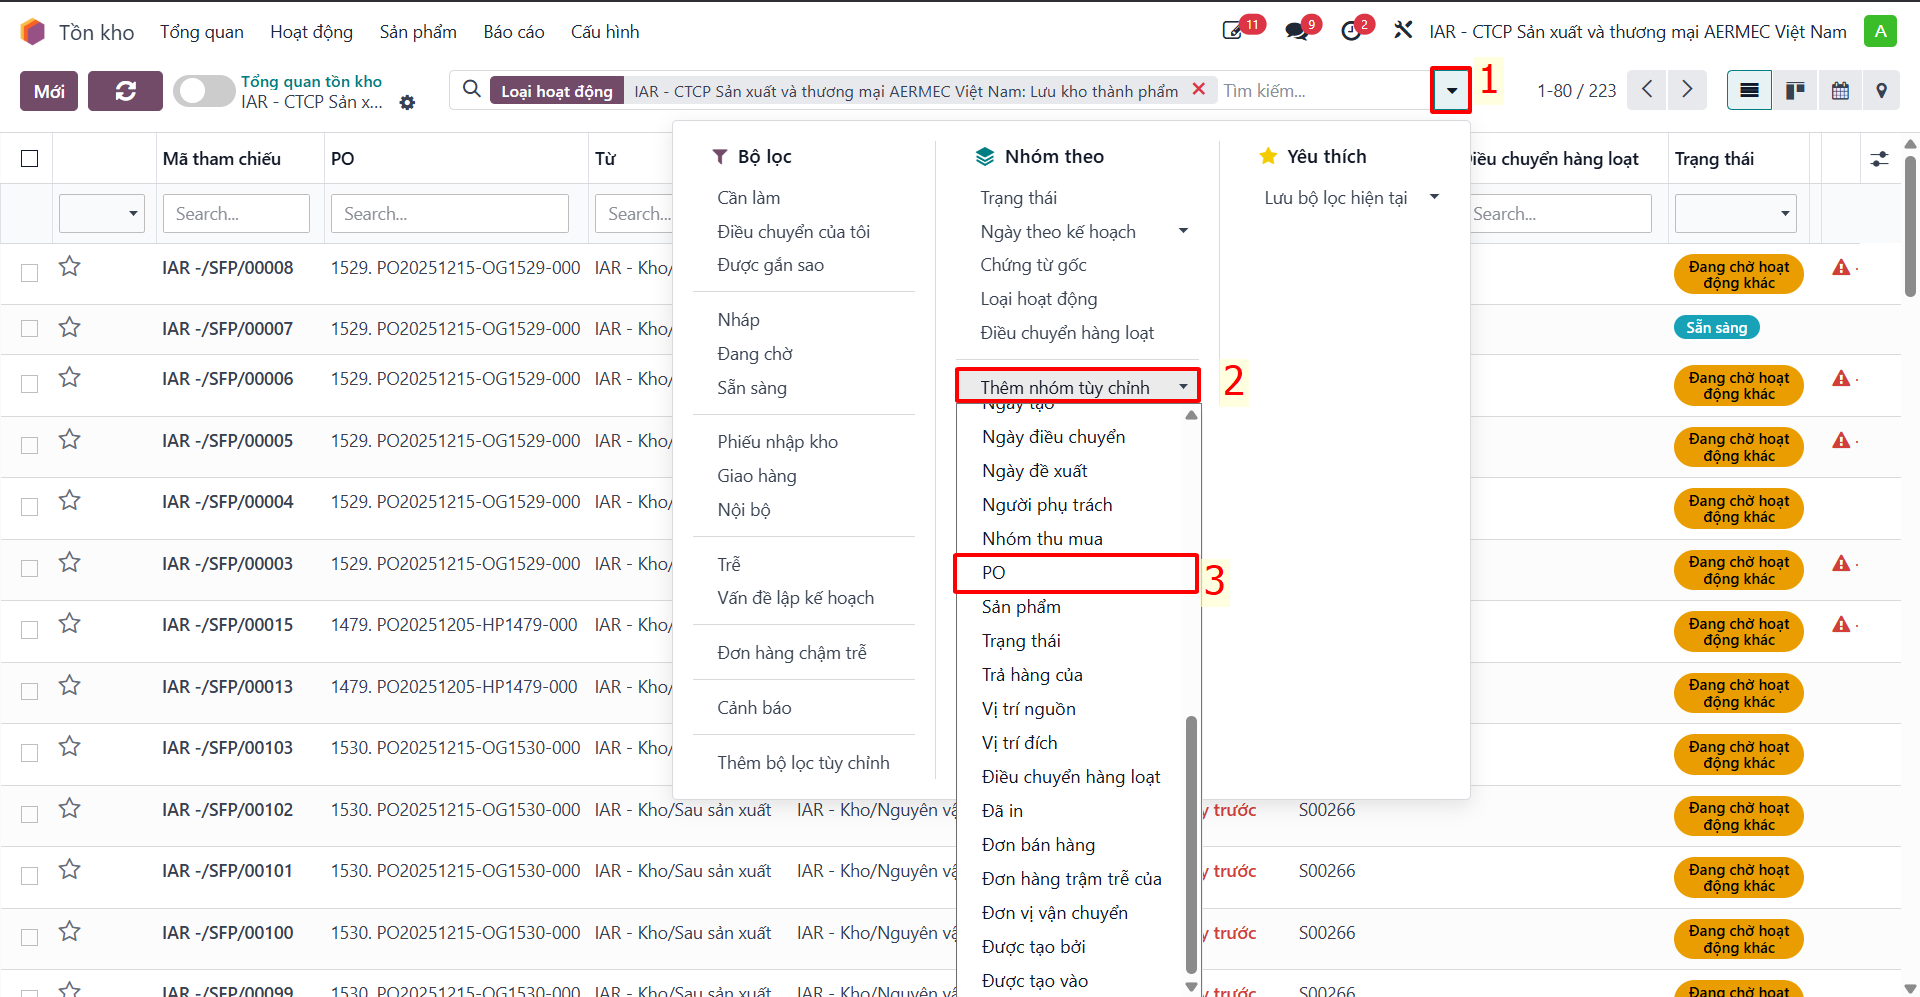Switch to calendar view
This screenshot has width=1920, height=997.
tap(1840, 91)
